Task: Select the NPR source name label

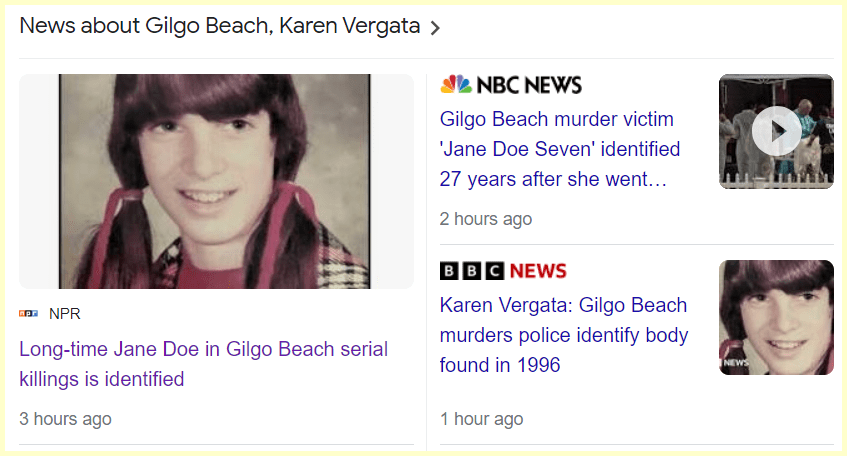Action: (x=65, y=314)
